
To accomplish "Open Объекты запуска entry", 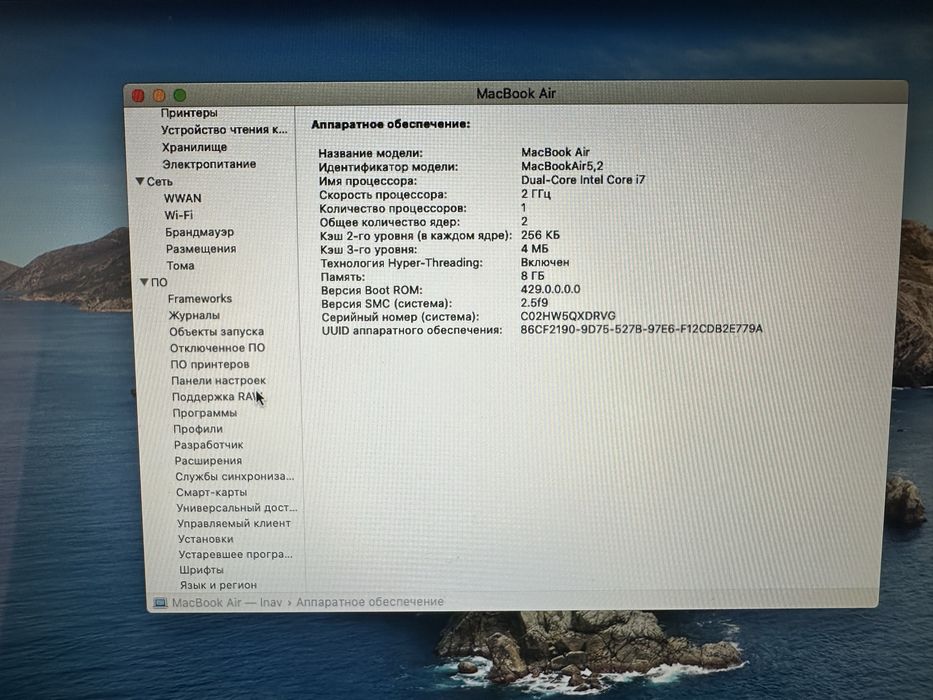I will pos(217,332).
